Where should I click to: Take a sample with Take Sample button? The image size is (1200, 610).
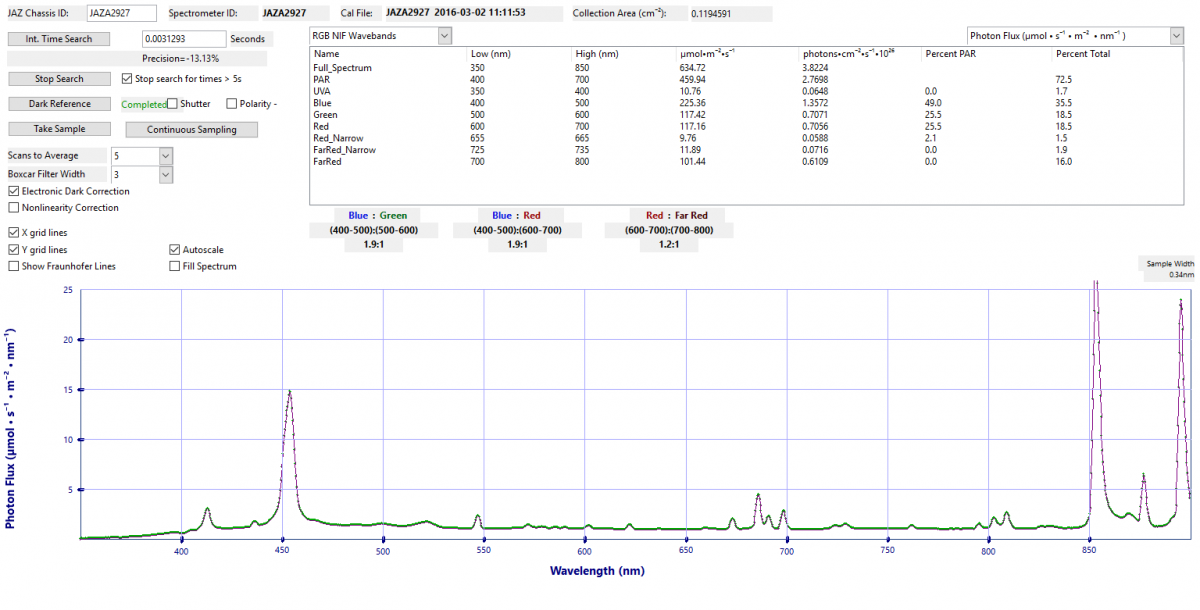pos(59,129)
